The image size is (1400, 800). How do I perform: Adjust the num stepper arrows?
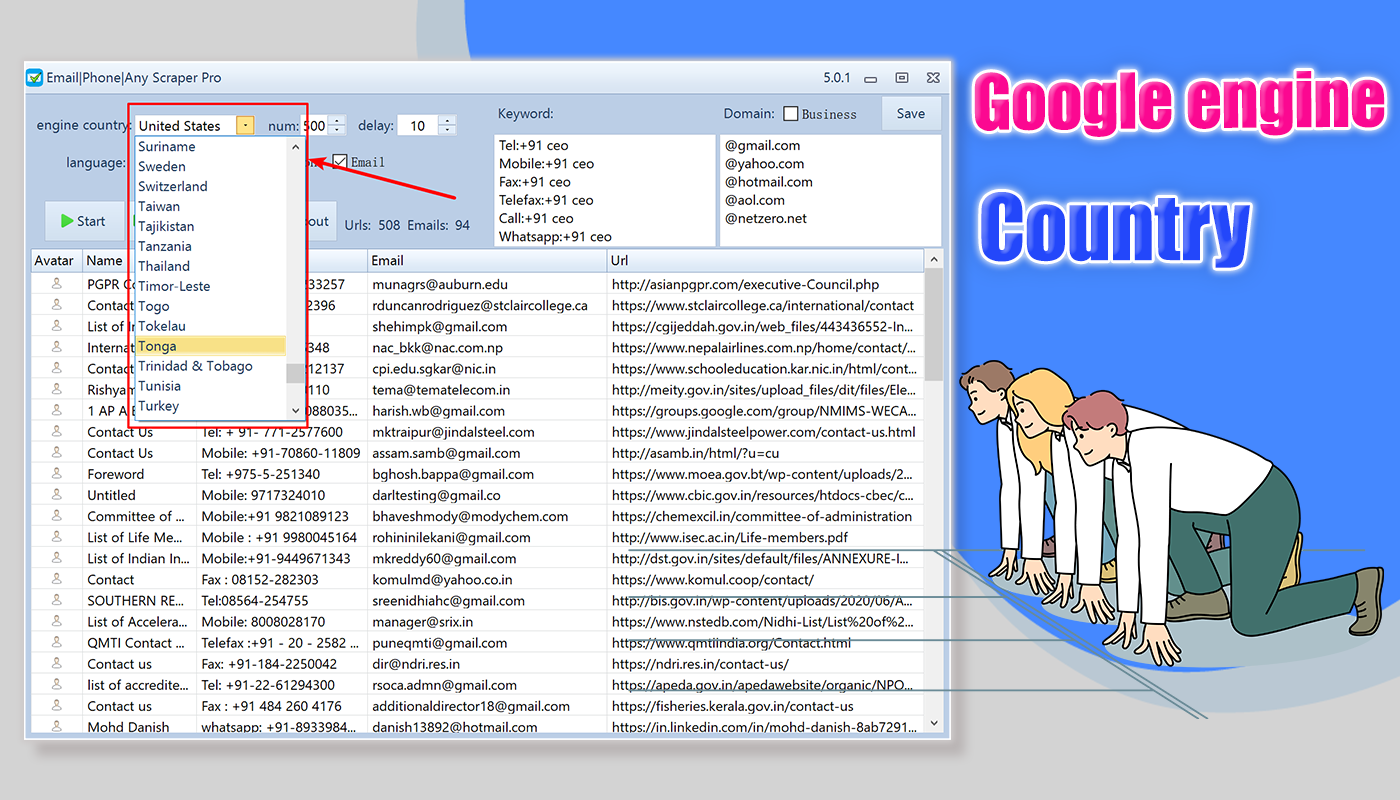tap(337, 125)
